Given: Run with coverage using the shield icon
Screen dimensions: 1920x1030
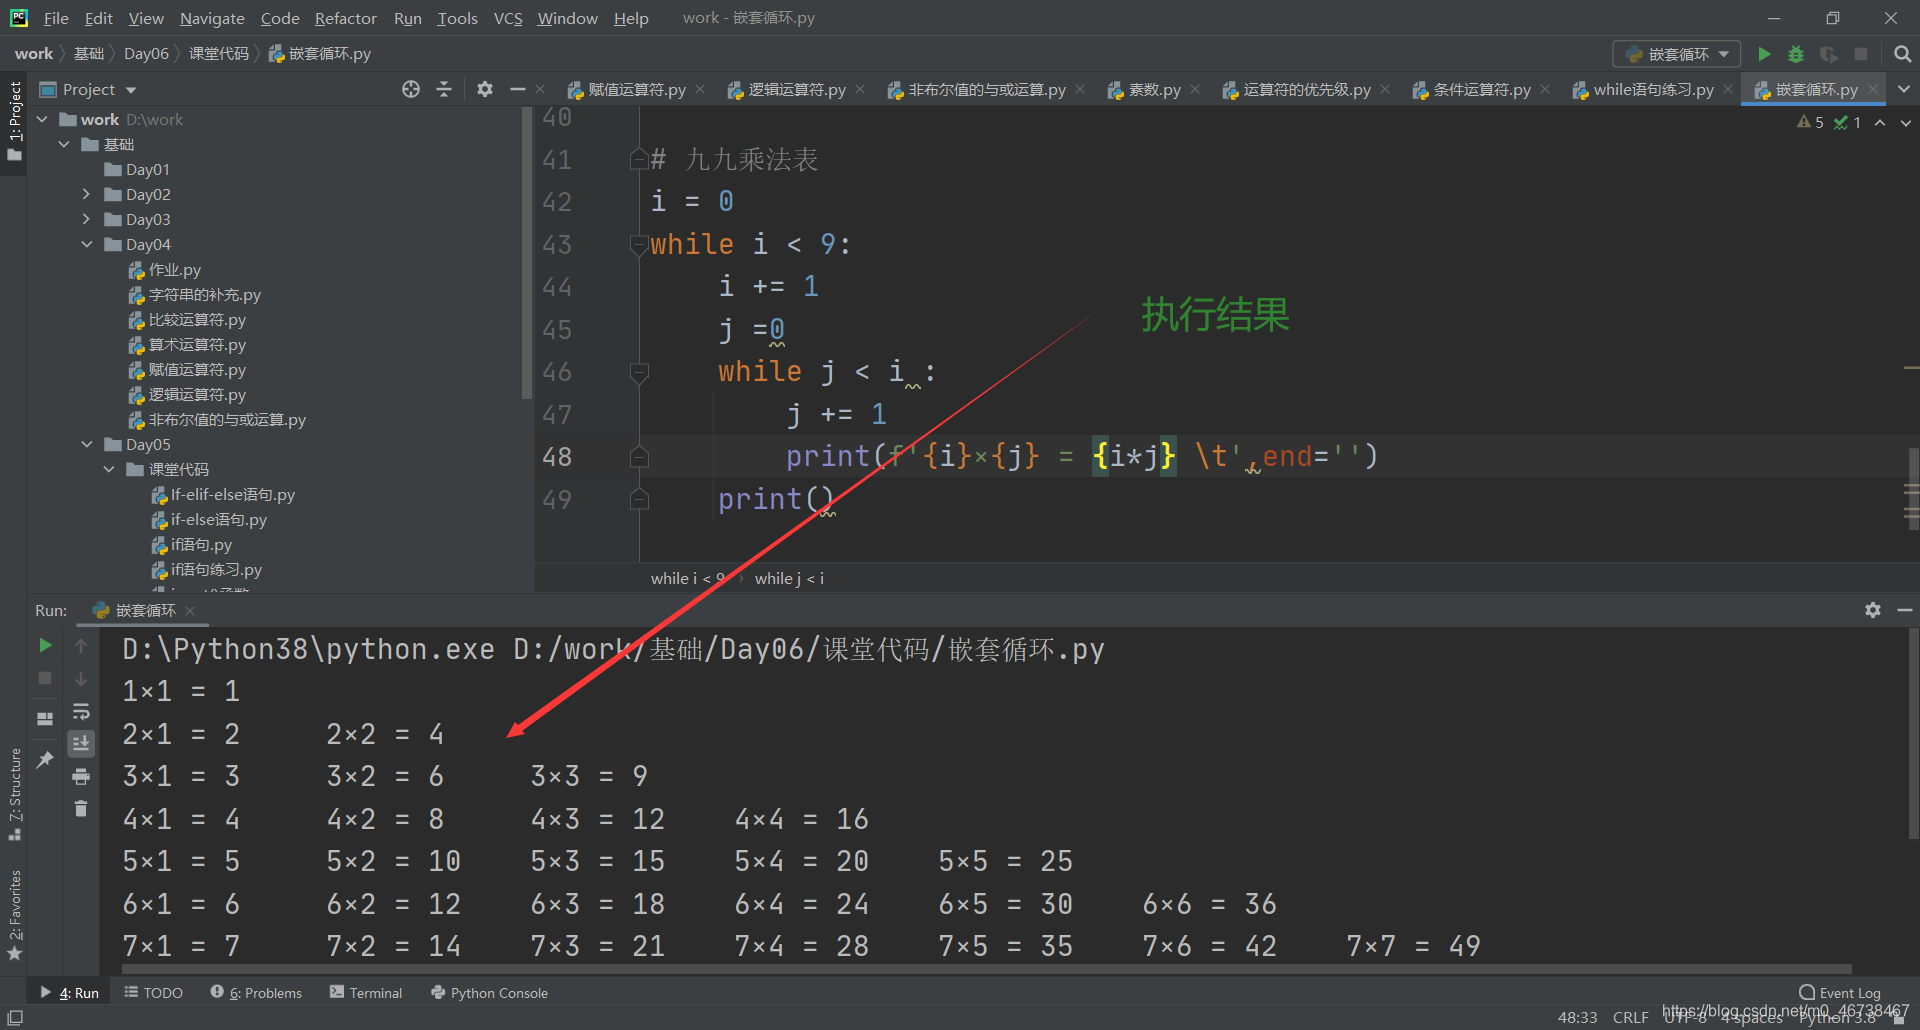Looking at the screenshot, I should (x=1828, y=54).
